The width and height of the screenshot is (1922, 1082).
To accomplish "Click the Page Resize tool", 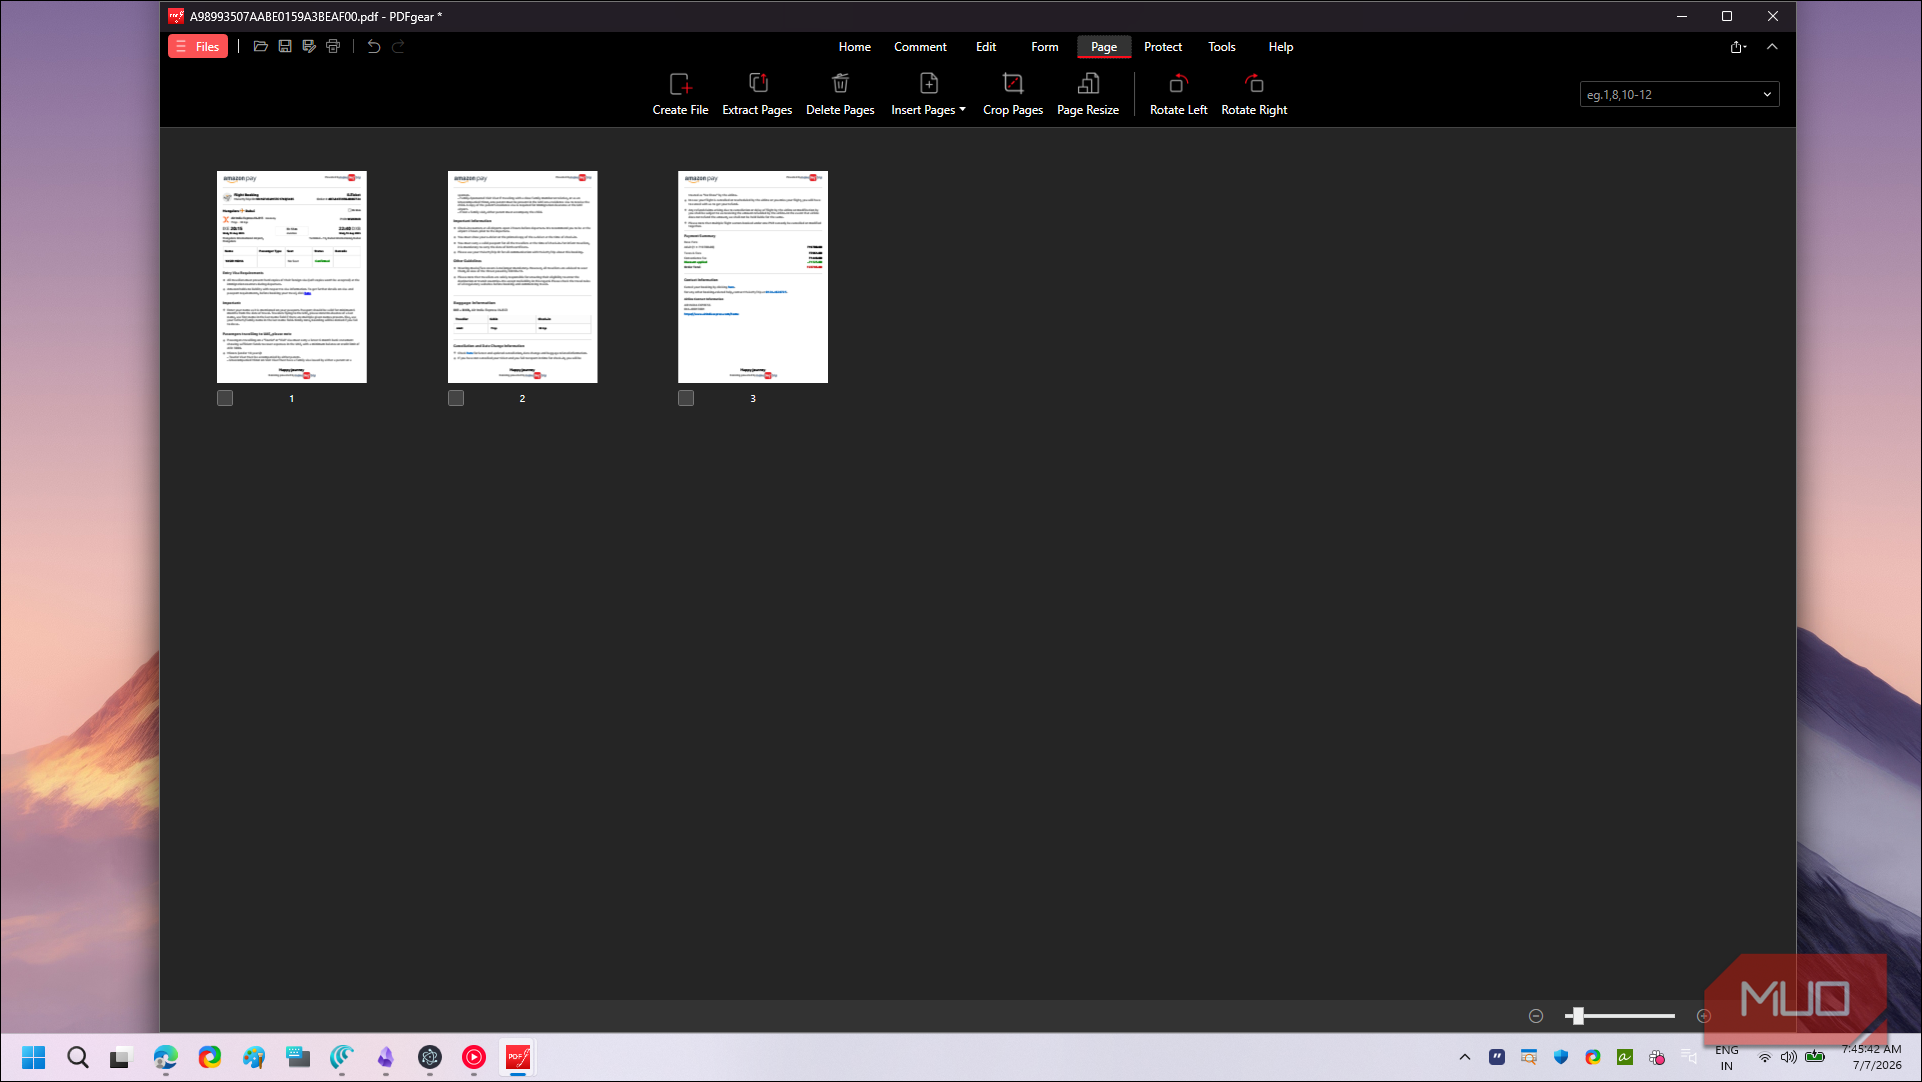I will (1088, 94).
